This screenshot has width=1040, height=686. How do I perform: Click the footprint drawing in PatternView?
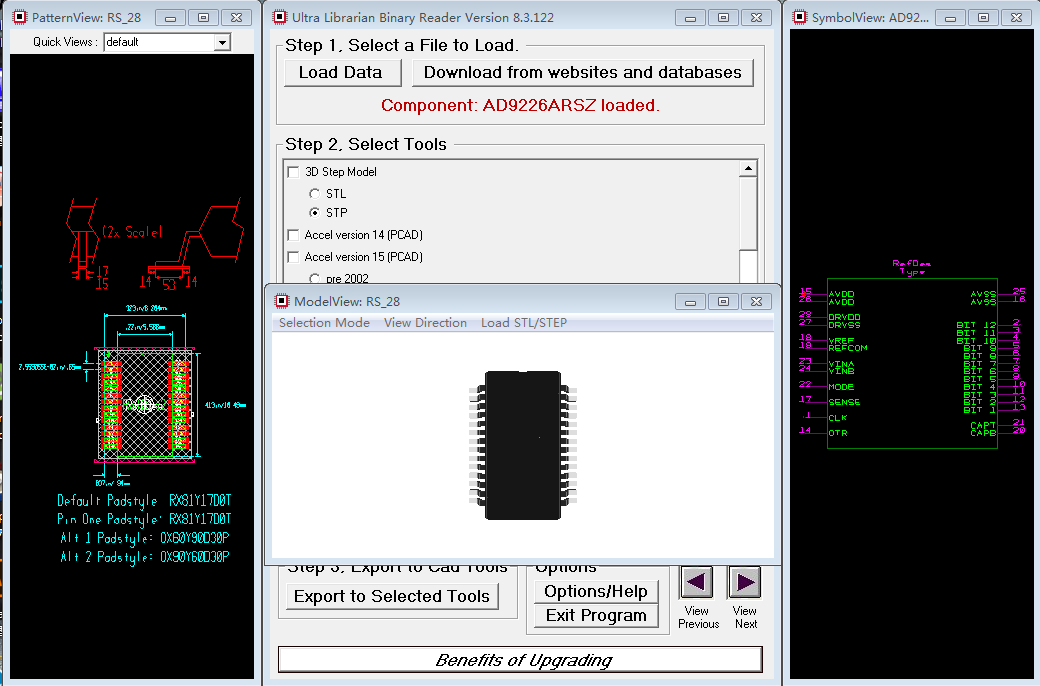(x=145, y=404)
